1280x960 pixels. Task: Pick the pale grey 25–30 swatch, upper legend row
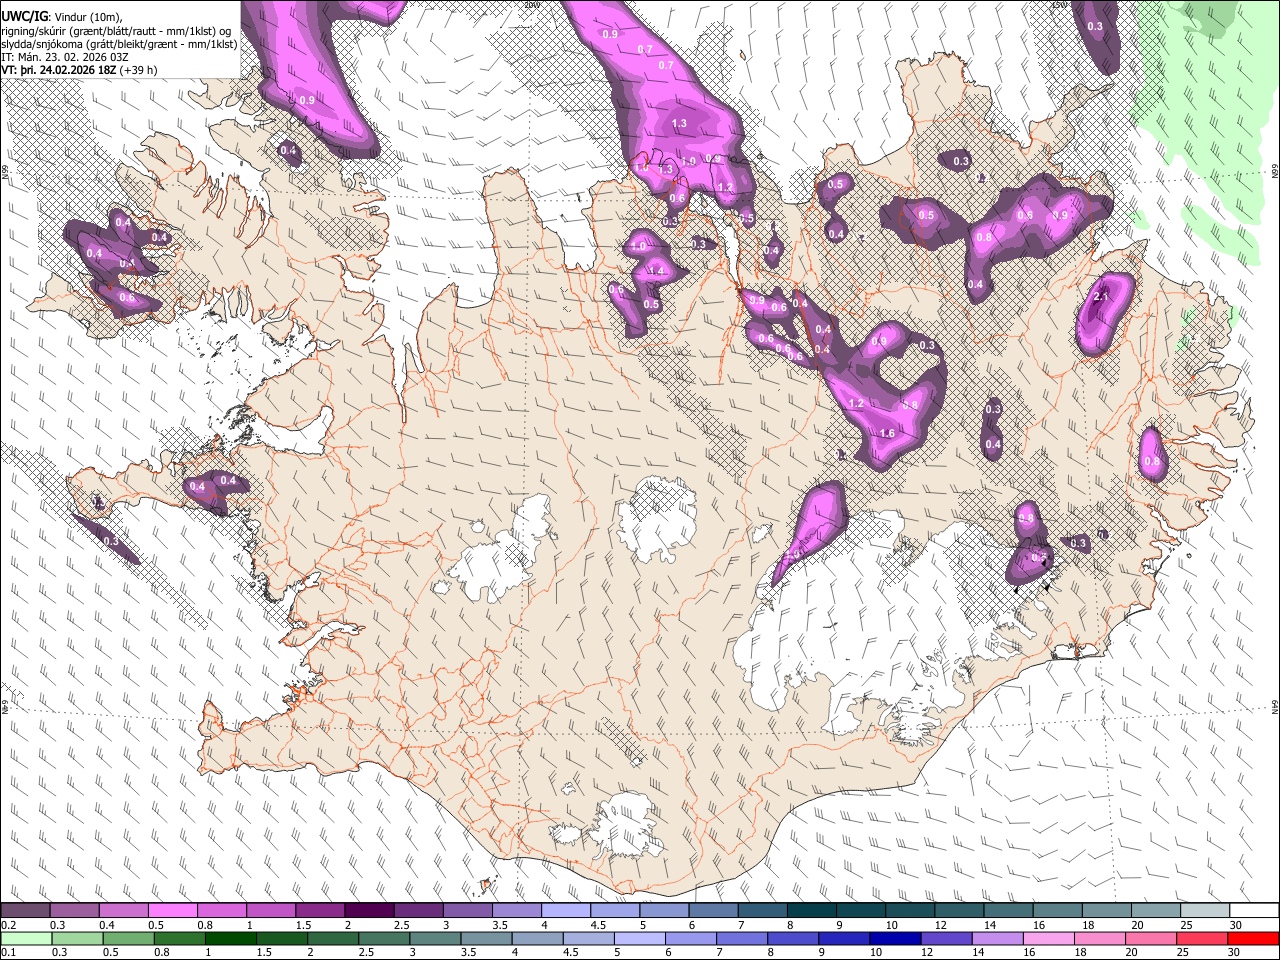pyautogui.click(x=1203, y=911)
